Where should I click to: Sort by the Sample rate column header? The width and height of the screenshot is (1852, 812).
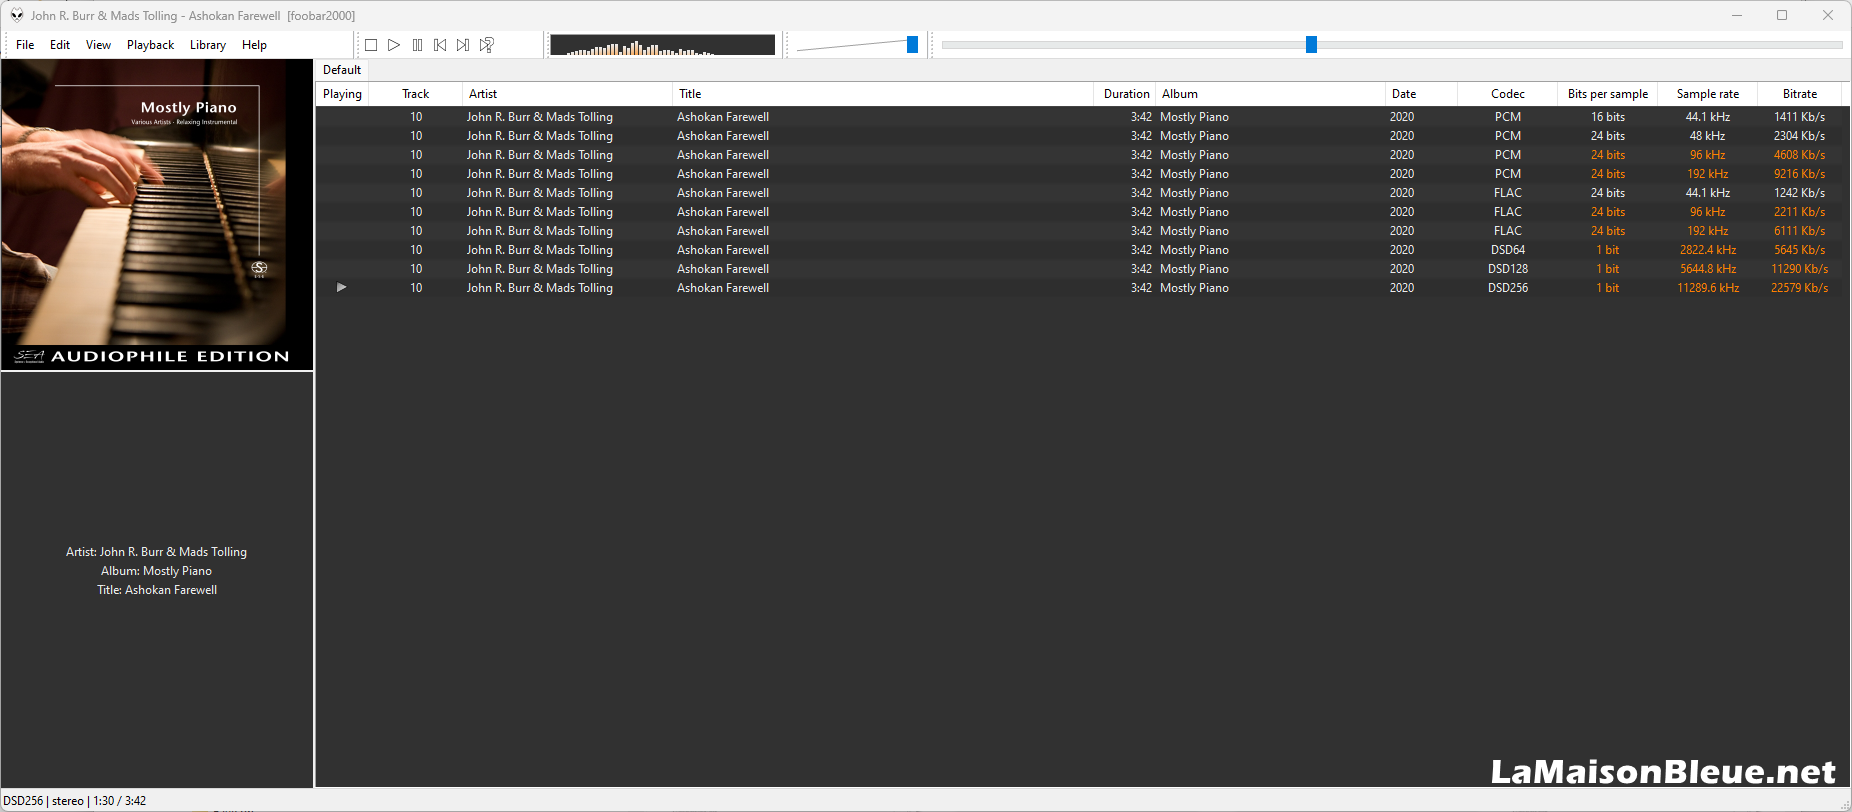tap(1708, 94)
